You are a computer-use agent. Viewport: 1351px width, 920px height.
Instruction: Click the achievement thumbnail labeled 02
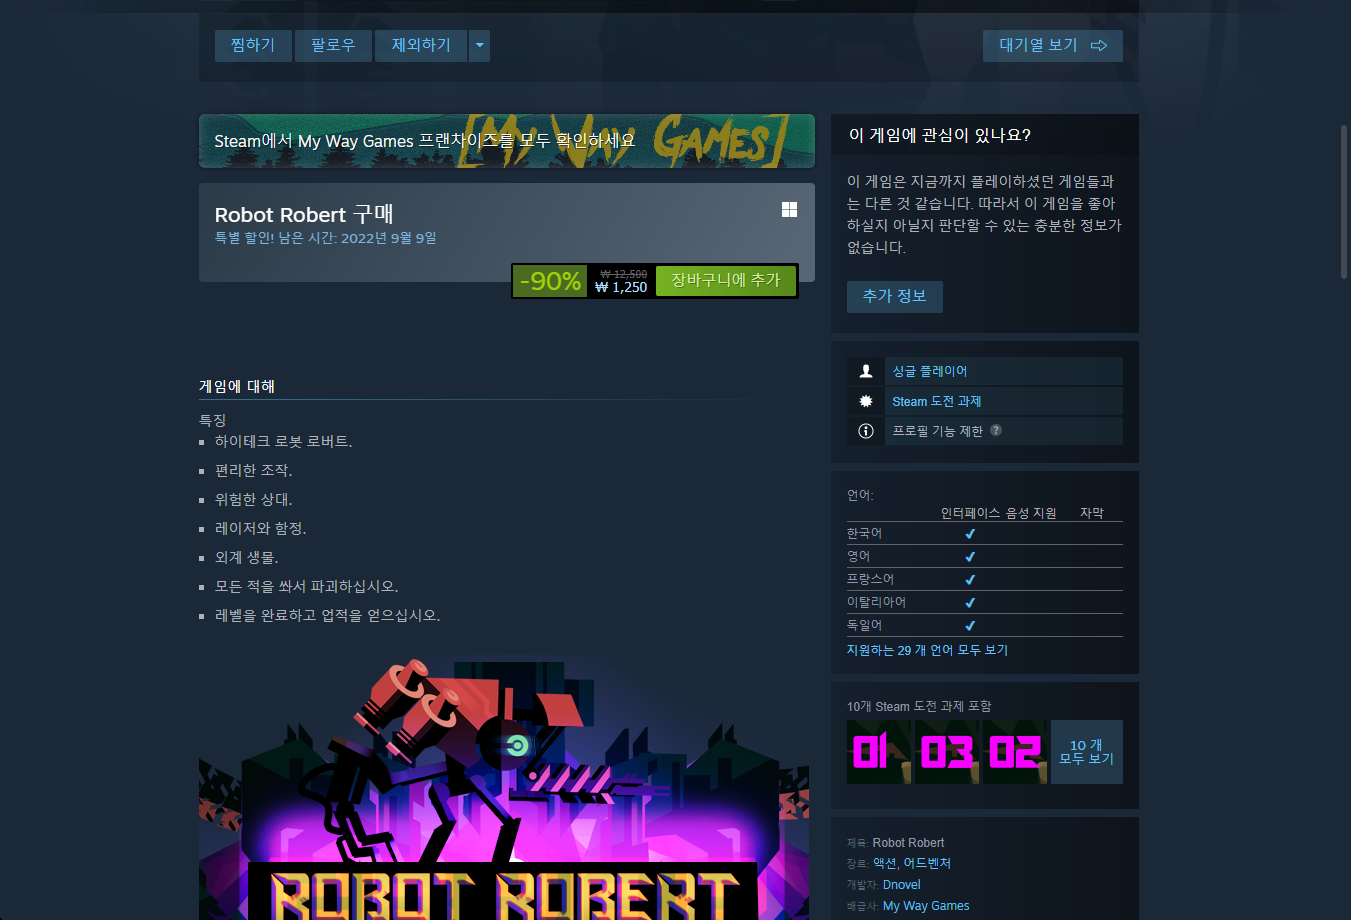click(1015, 752)
